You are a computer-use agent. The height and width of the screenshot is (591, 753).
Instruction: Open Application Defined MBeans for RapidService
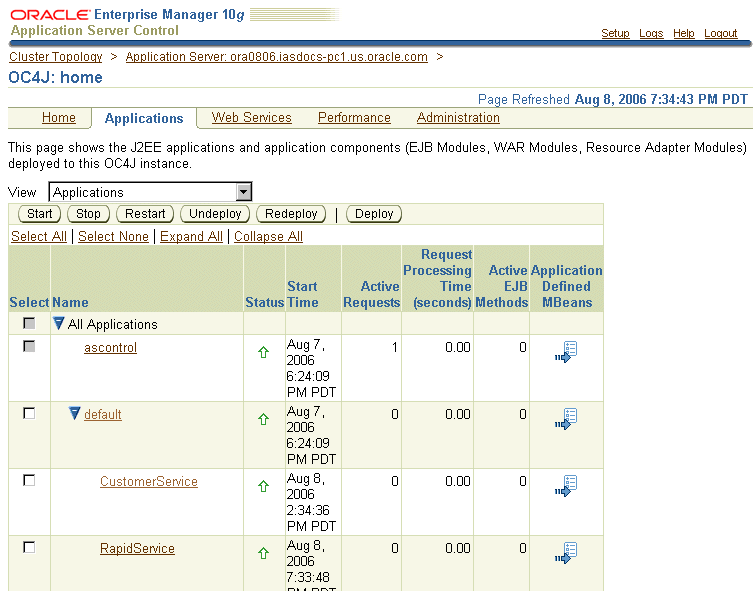pyautogui.click(x=566, y=553)
